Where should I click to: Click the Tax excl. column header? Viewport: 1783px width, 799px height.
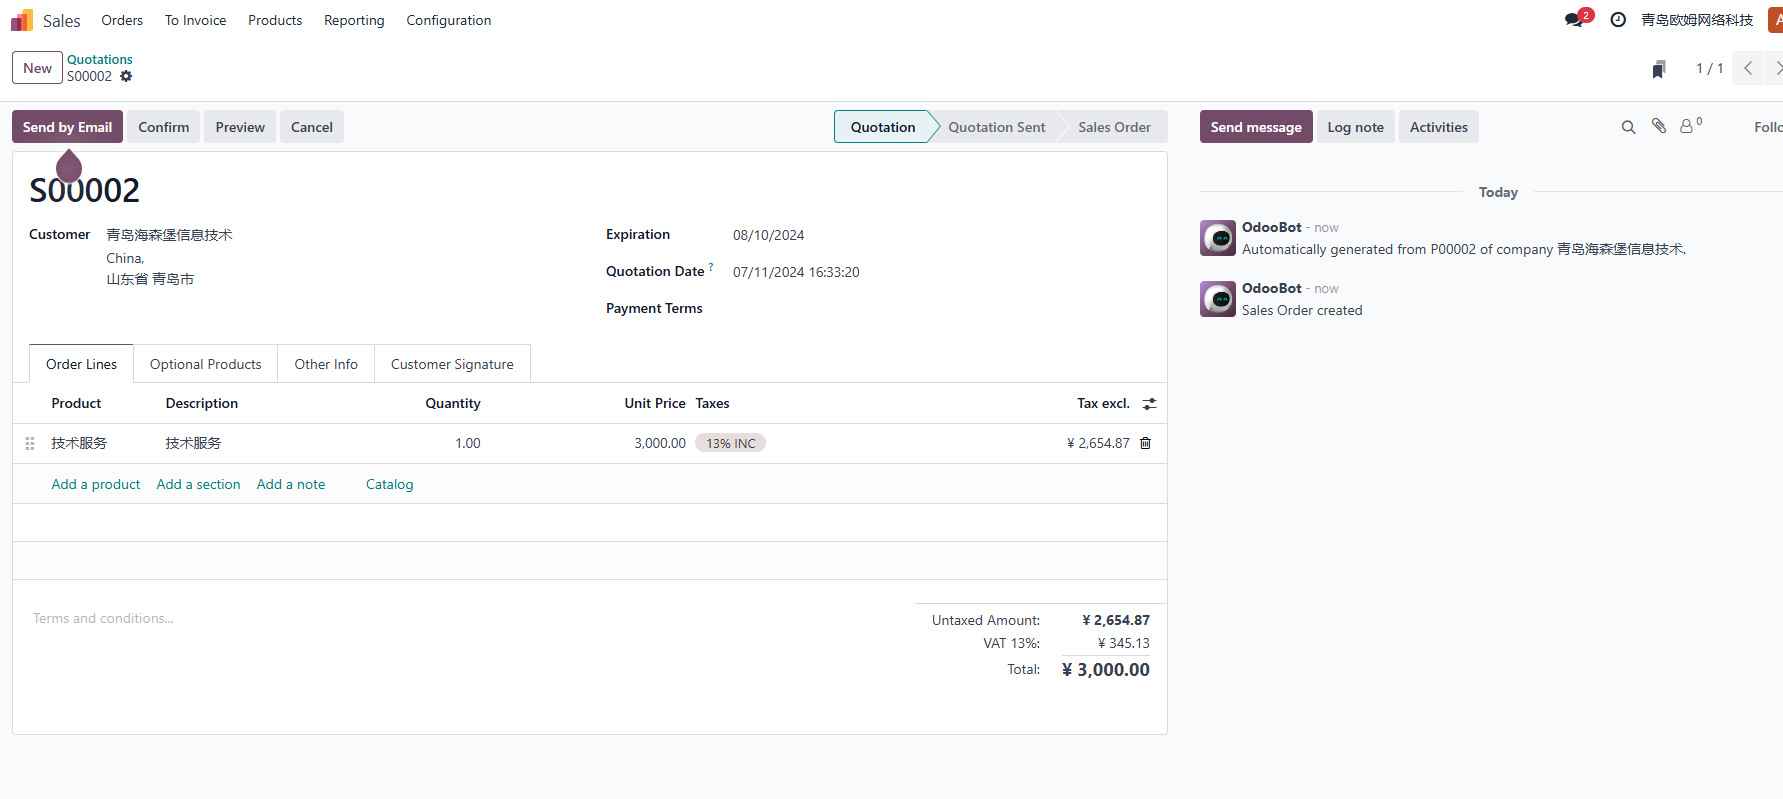coord(1103,403)
